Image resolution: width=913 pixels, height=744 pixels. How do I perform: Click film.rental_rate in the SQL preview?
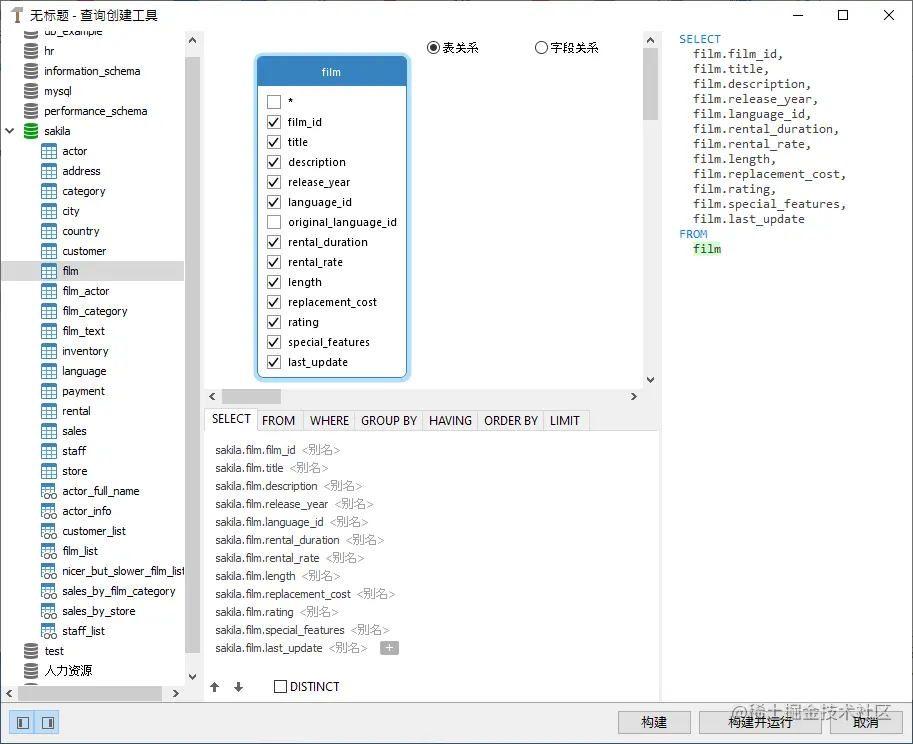pyautogui.click(x=748, y=144)
